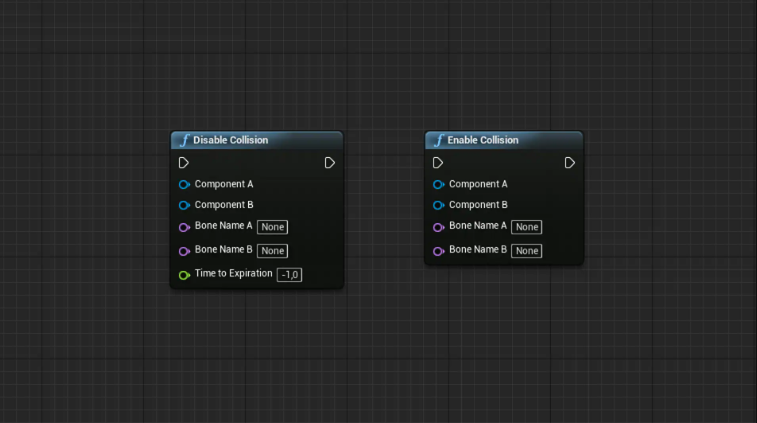Click Enable Collision output execution pin
Viewport: 757px width, 423px height.
pyautogui.click(x=570, y=163)
